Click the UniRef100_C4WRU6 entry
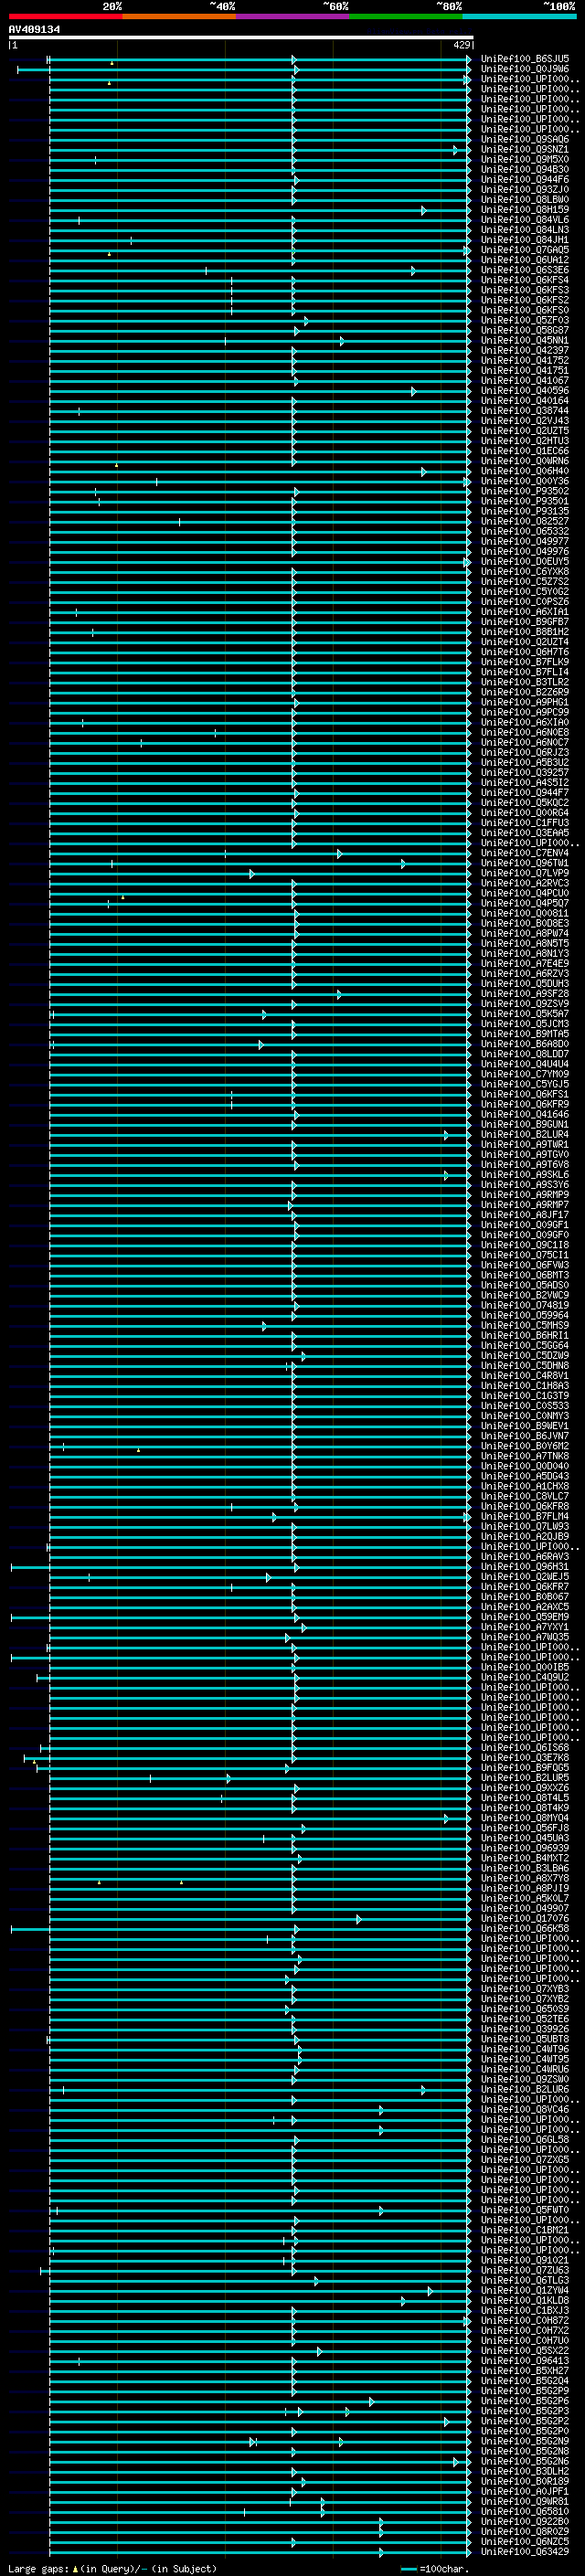The image size is (585, 2576). coord(525,2069)
